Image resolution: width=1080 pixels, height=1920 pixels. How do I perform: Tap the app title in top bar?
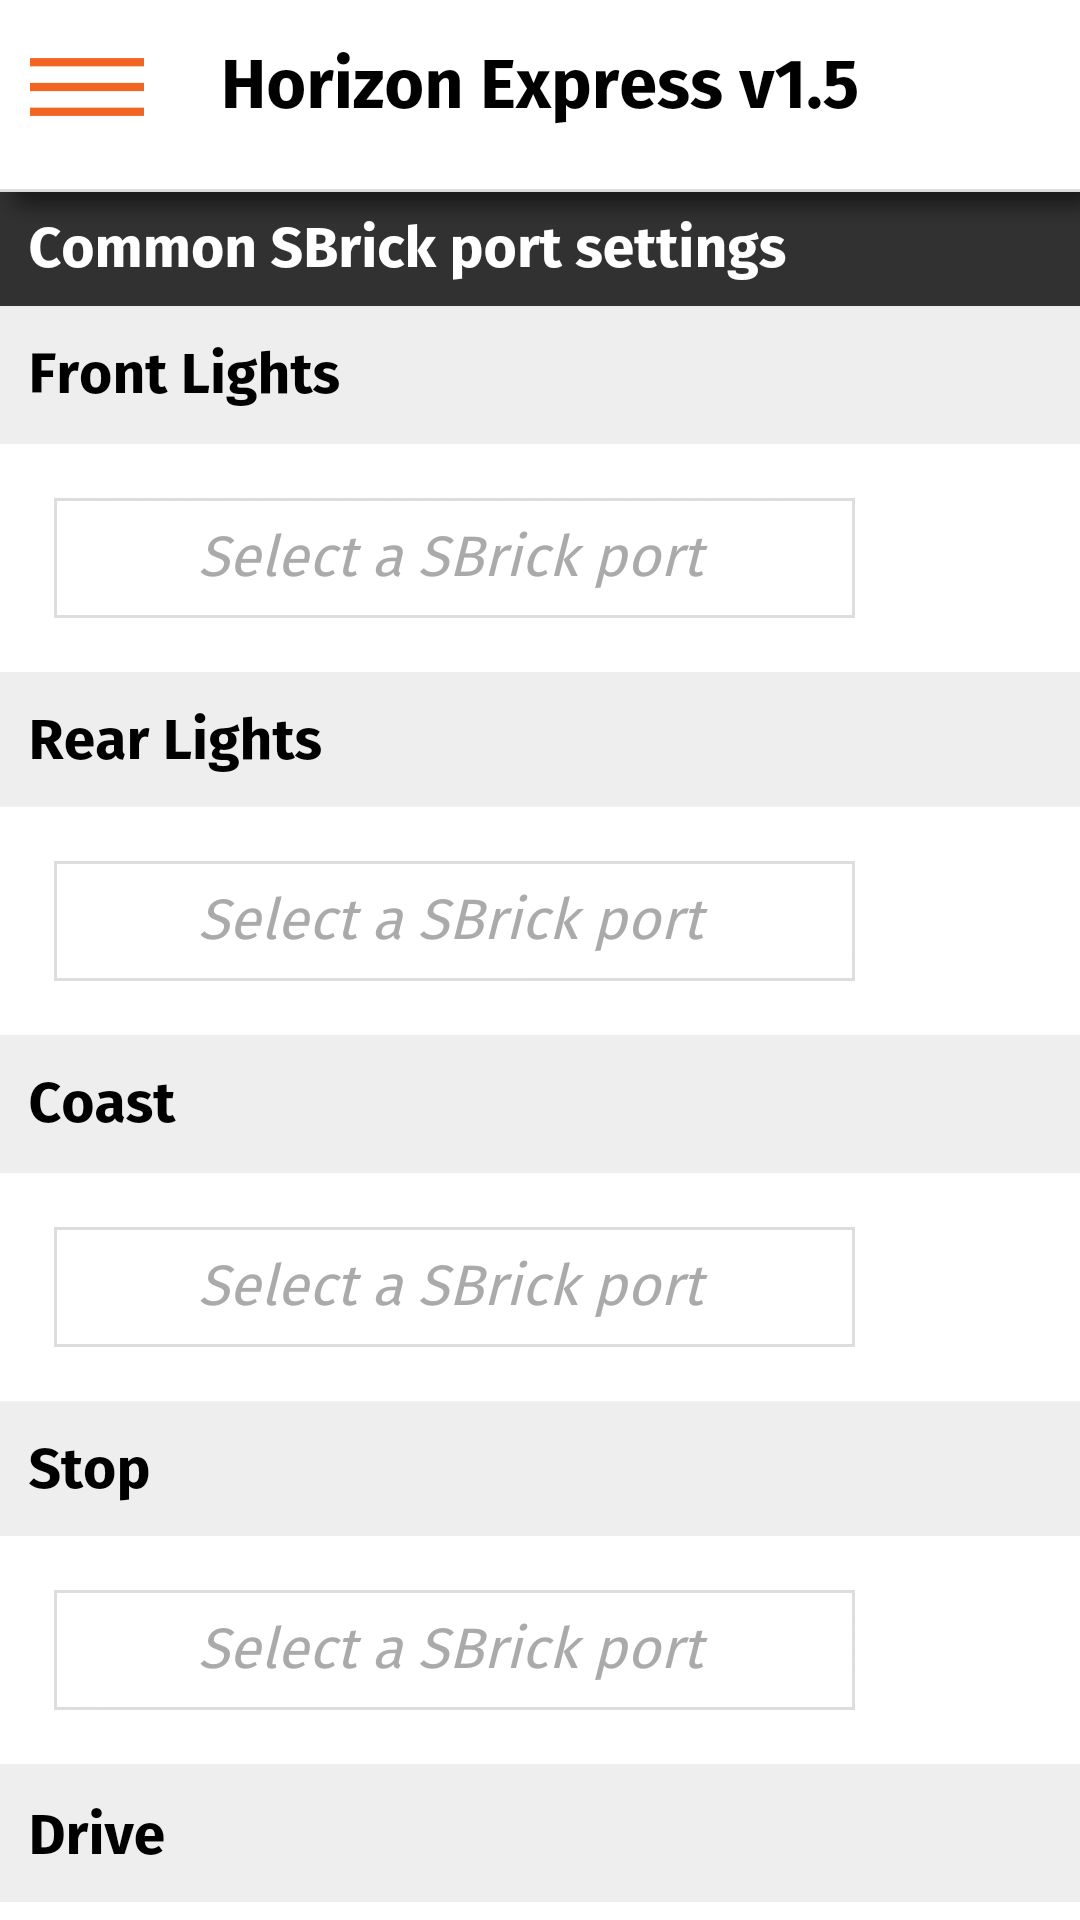pos(540,85)
